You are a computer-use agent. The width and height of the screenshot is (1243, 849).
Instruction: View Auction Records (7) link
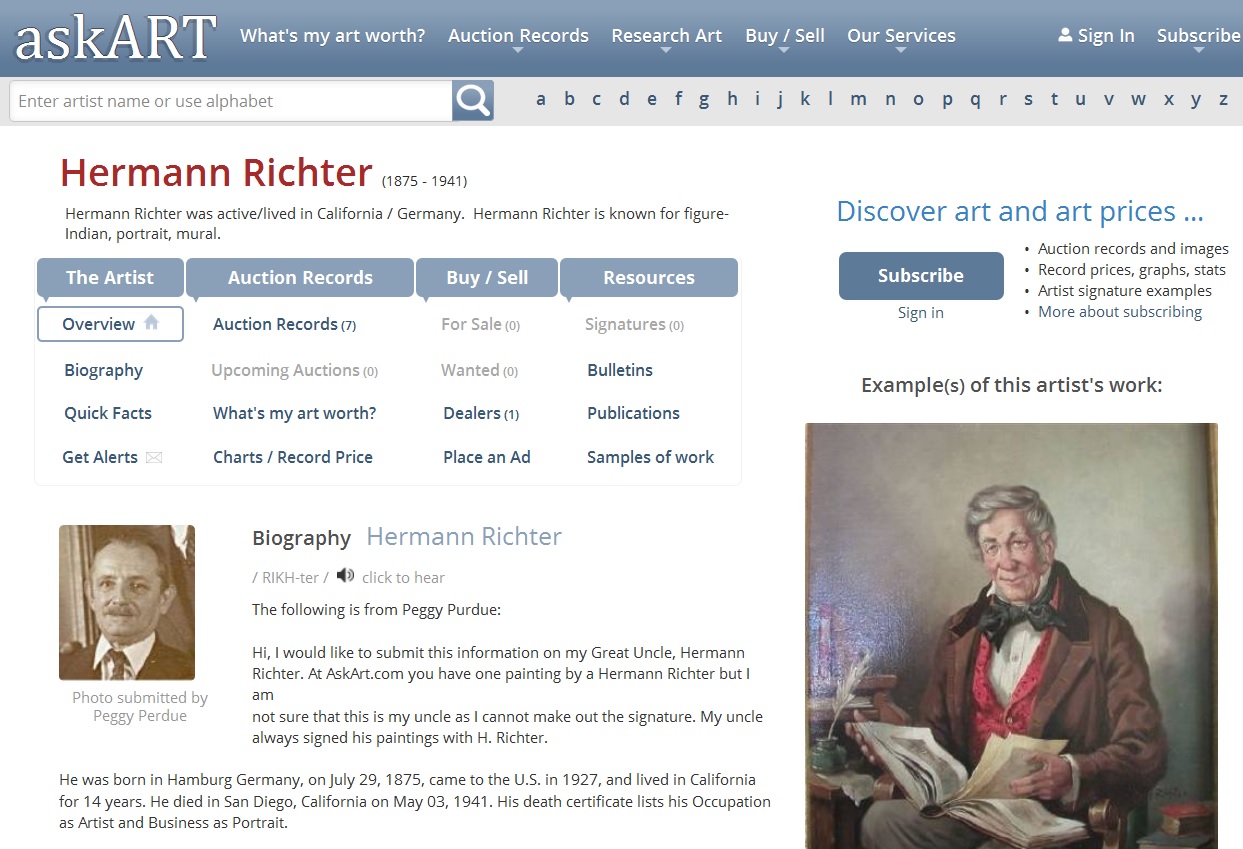[x=284, y=324]
